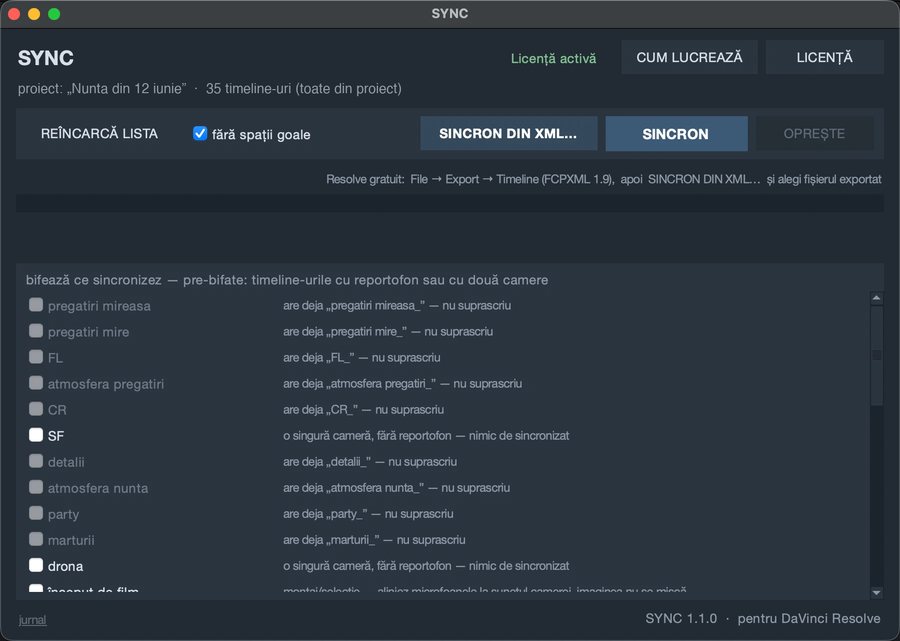Tick the marturii timeline checkbox
Viewport: 900px width, 641px height.
(x=36, y=539)
